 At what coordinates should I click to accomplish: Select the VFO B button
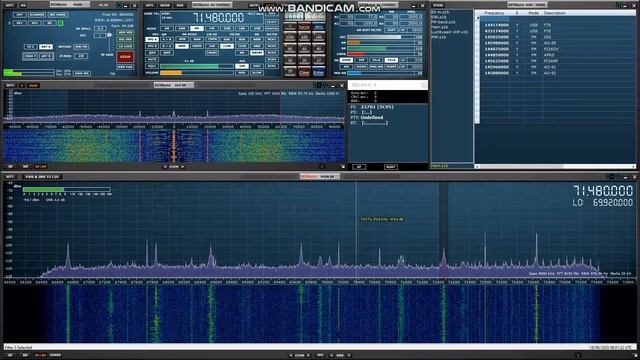[x=152, y=46]
